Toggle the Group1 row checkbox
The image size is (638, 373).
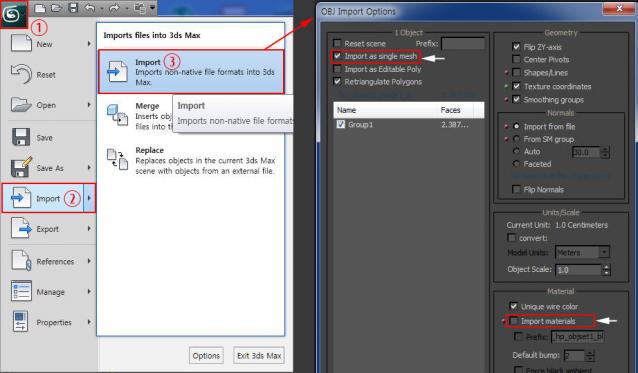click(x=341, y=124)
